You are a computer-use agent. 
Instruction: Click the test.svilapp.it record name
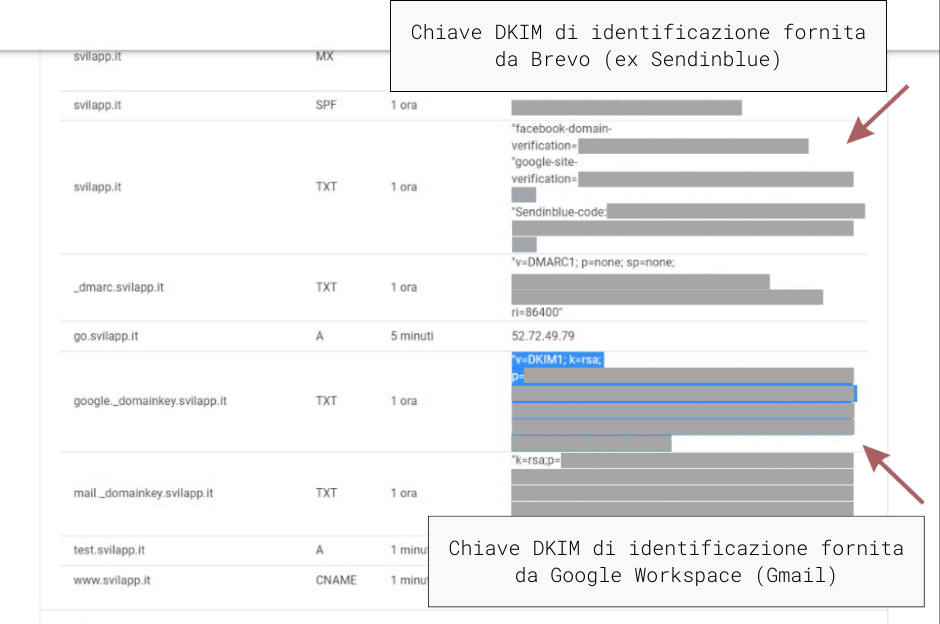109,550
